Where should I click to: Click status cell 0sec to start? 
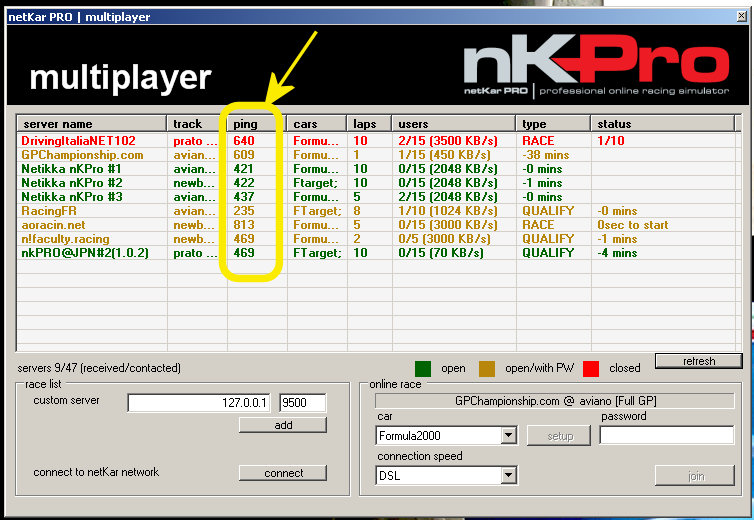[x=632, y=225]
